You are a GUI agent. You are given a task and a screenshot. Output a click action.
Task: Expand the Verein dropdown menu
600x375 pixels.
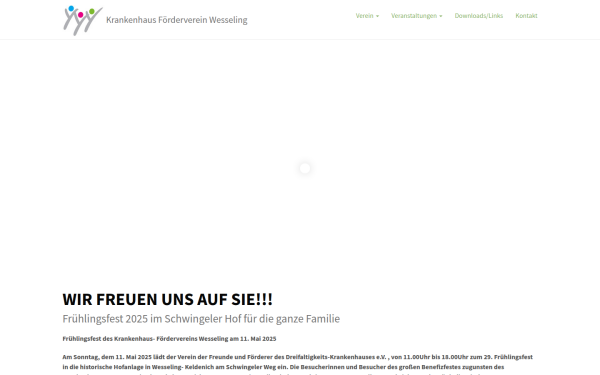tap(367, 16)
